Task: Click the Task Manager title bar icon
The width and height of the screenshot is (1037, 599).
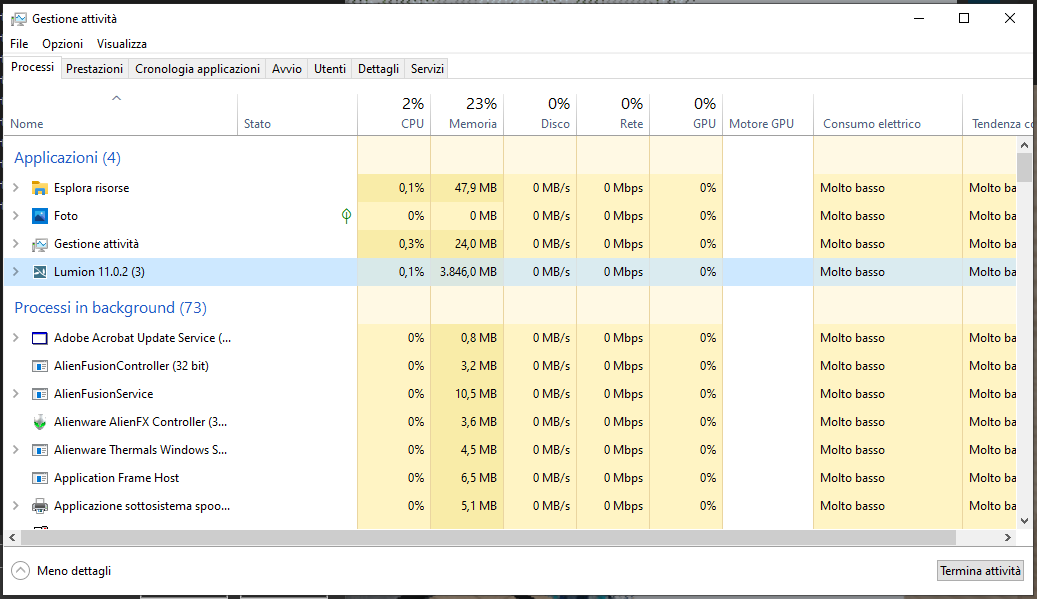Action: tap(19, 19)
